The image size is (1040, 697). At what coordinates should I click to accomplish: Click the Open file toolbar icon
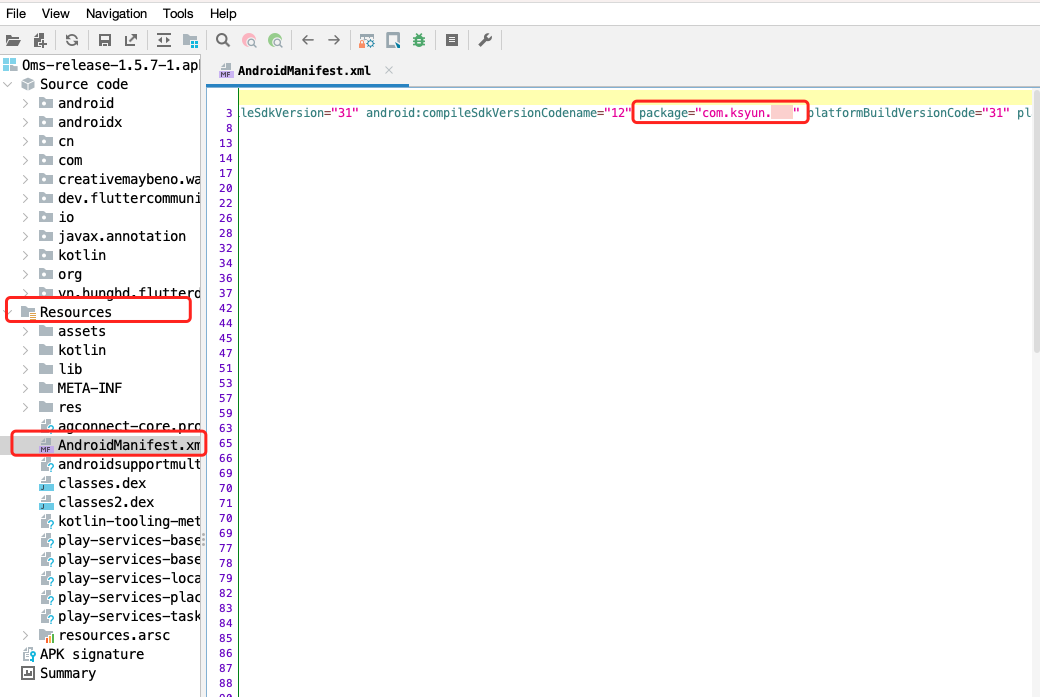13,40
